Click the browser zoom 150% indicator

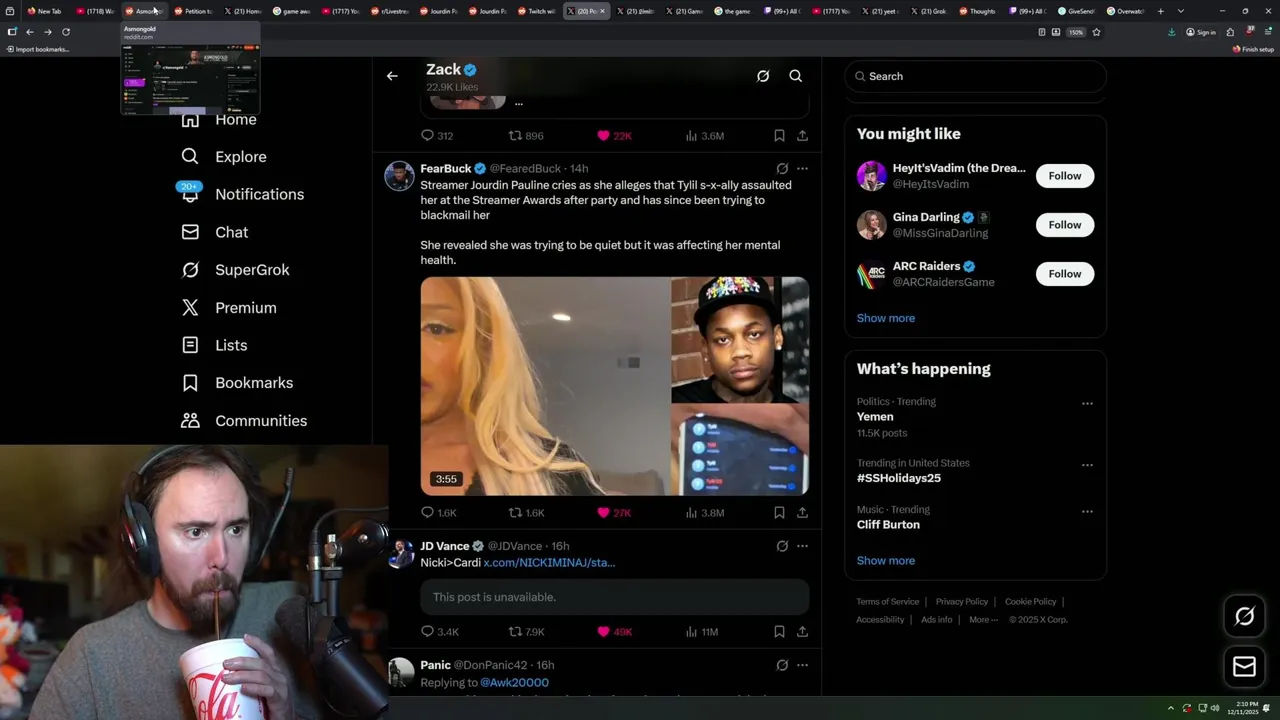[1076, 32]
